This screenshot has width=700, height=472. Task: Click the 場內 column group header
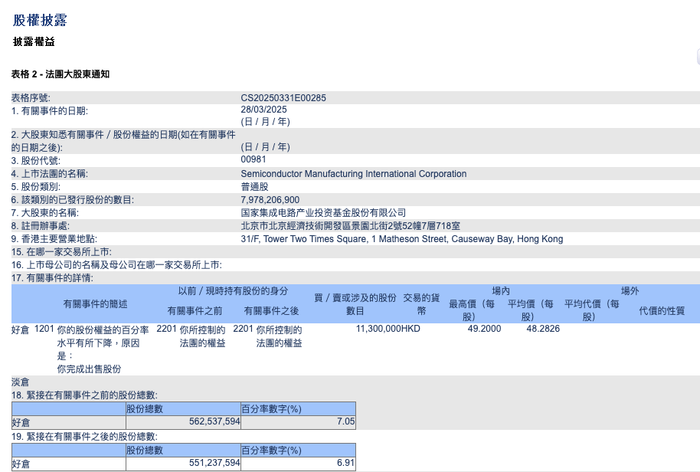tap(500, 291)
